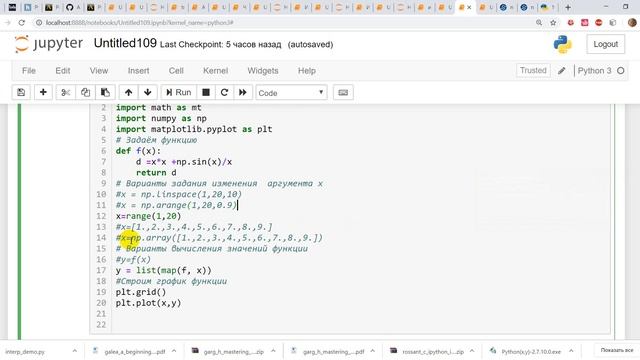Open the cell type dropdown showing Code
The image size is (640, 360).
tap(291, 93)
